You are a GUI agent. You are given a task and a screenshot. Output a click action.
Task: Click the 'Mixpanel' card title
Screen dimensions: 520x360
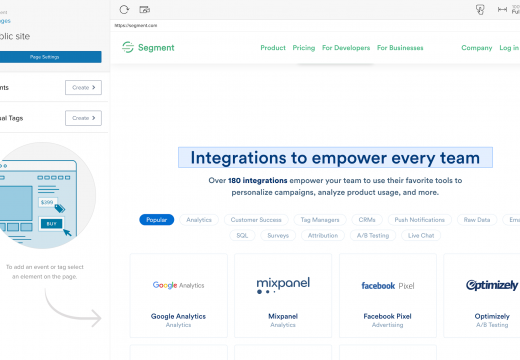[283, 316]
